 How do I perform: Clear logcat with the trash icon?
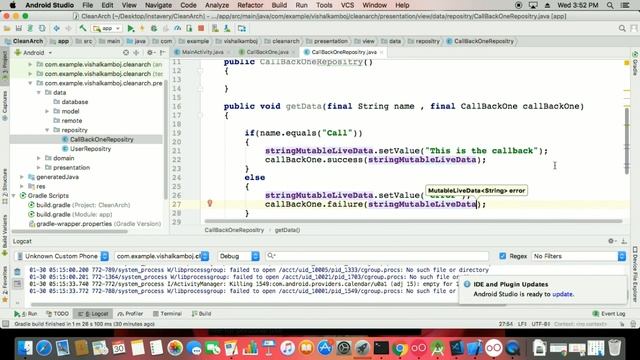click(17, 272)
